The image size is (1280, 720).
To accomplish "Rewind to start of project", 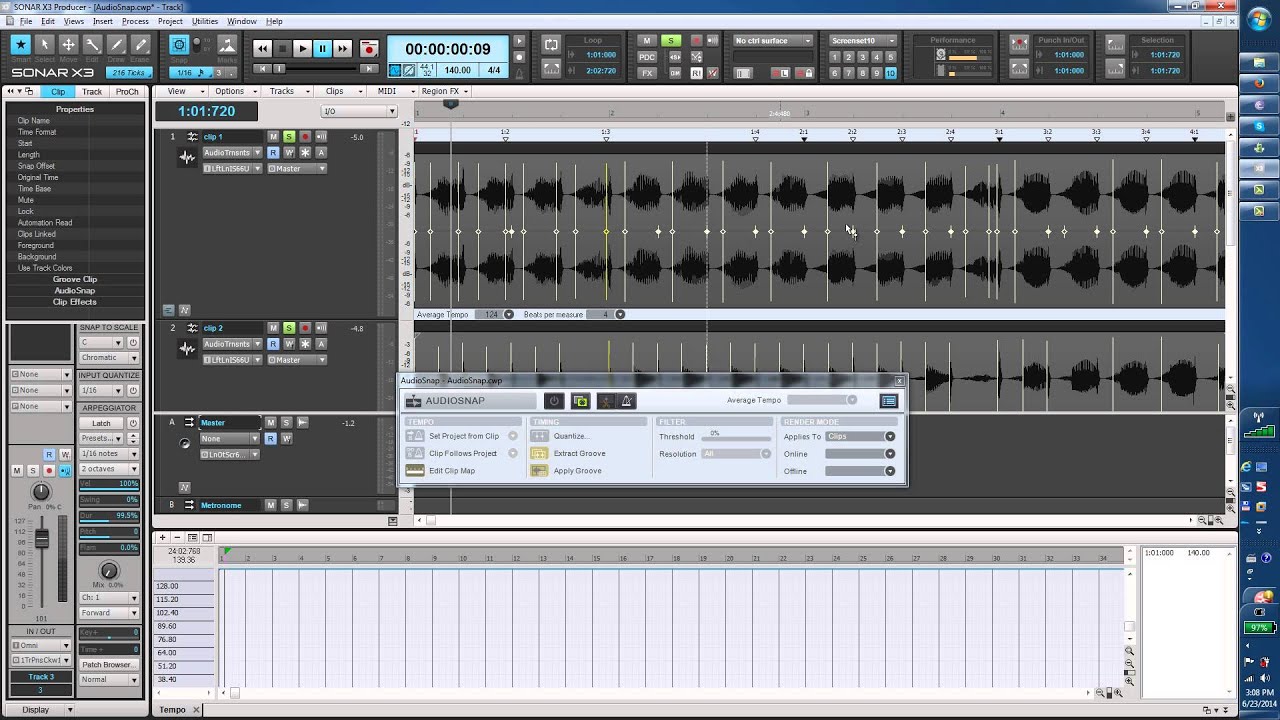I will click(x=262, y=48).
